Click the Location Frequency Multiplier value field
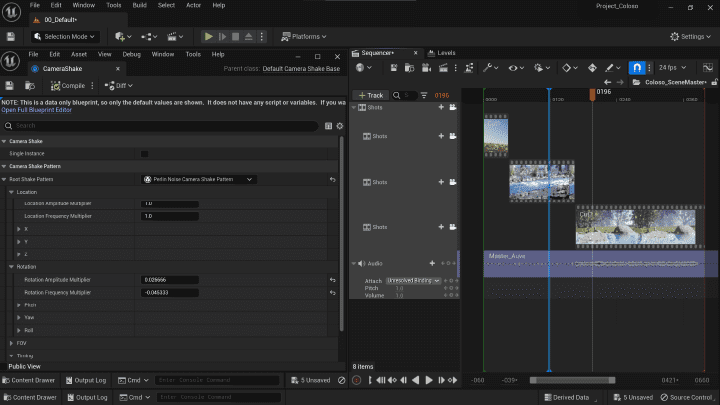Viewport: 720px width, 405px height. 169,216
